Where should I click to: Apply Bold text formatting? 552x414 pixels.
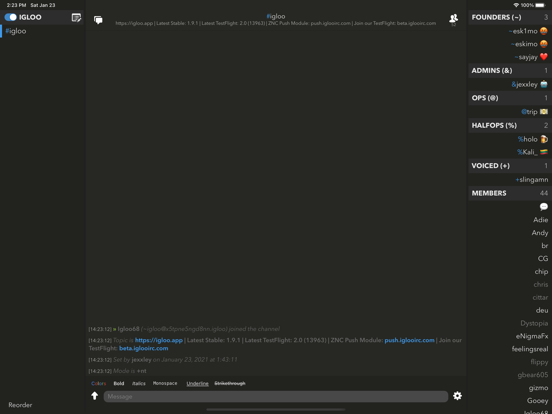pos(119,383)
